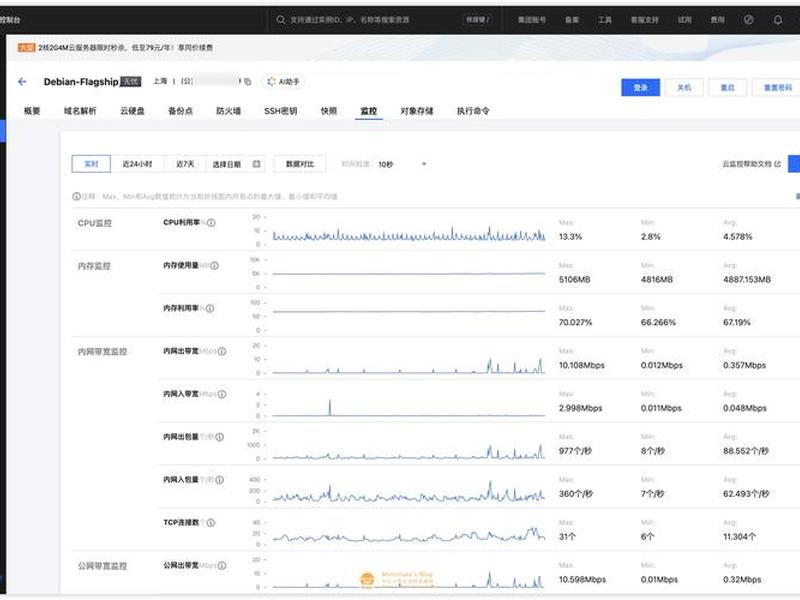The height and width of the screenshot is (600, 800).
Task: Click info icon next to 公网出带宽
Action: pyautogui.click(x=222, y=566)
